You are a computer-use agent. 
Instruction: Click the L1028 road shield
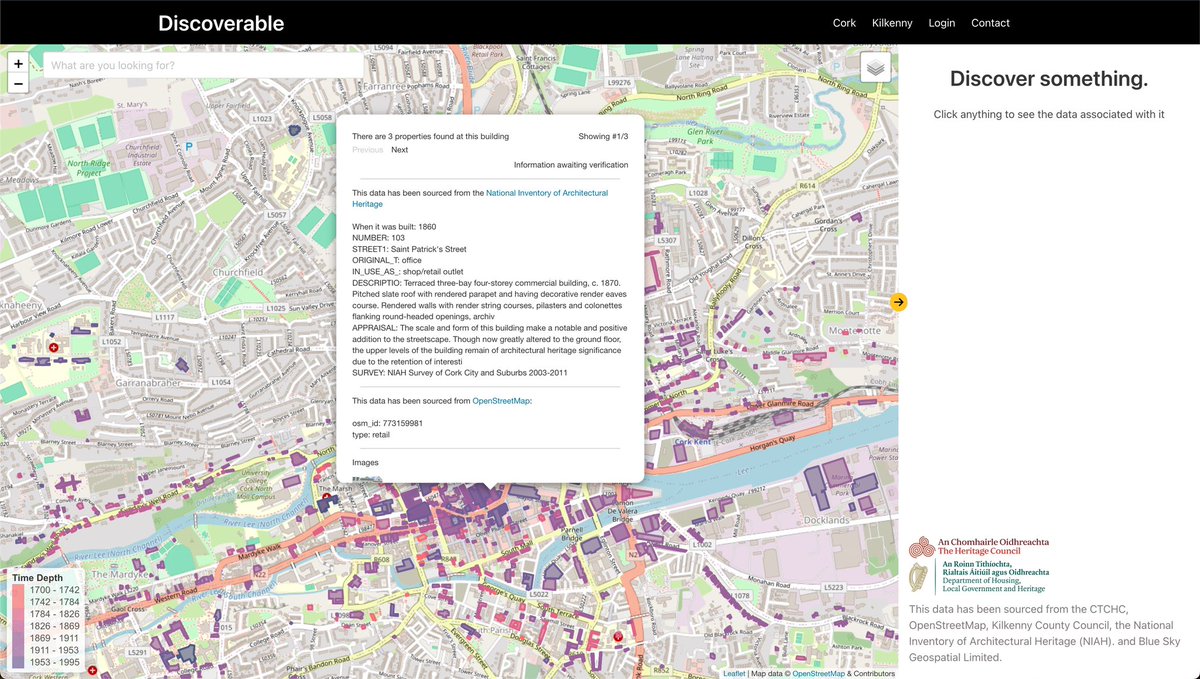699,193
